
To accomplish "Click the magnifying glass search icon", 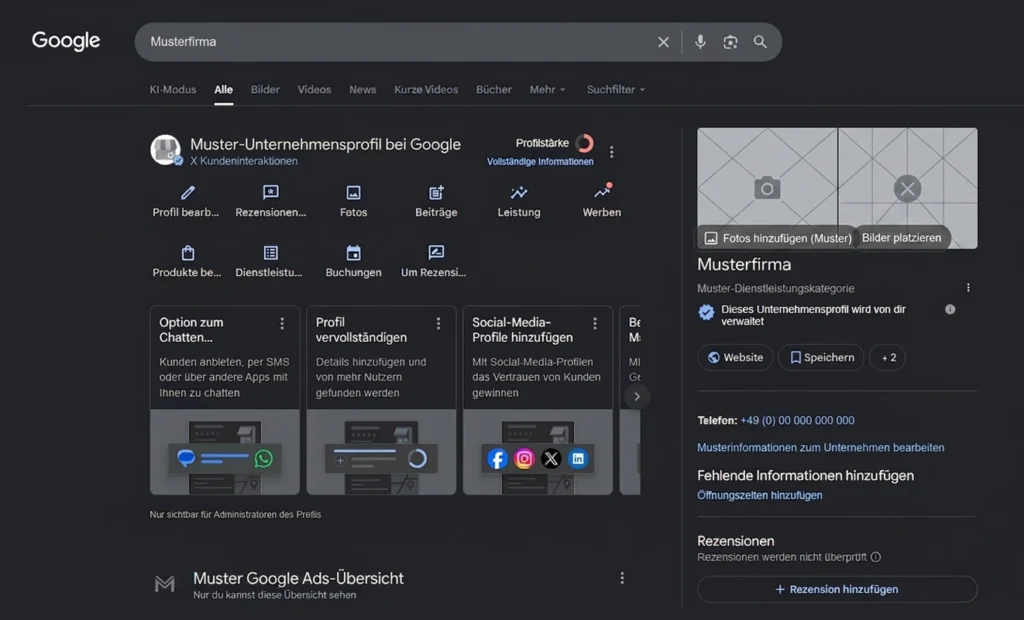I will tap(760, 42).
